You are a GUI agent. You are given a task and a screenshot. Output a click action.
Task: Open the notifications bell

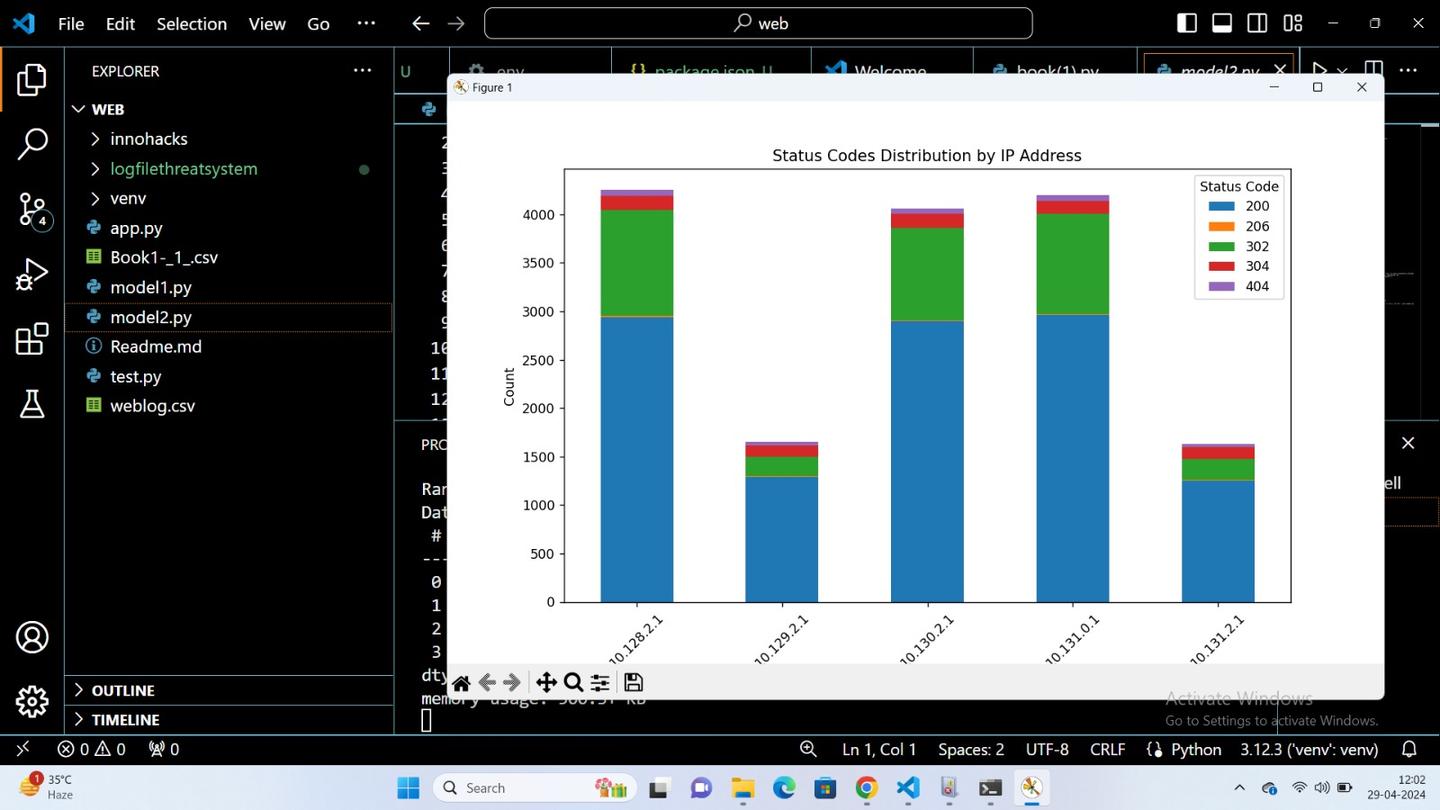(1409, 749)
